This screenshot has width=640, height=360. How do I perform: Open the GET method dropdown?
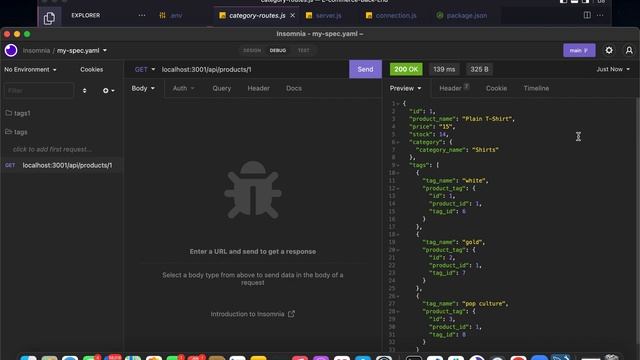click(145, 69)
